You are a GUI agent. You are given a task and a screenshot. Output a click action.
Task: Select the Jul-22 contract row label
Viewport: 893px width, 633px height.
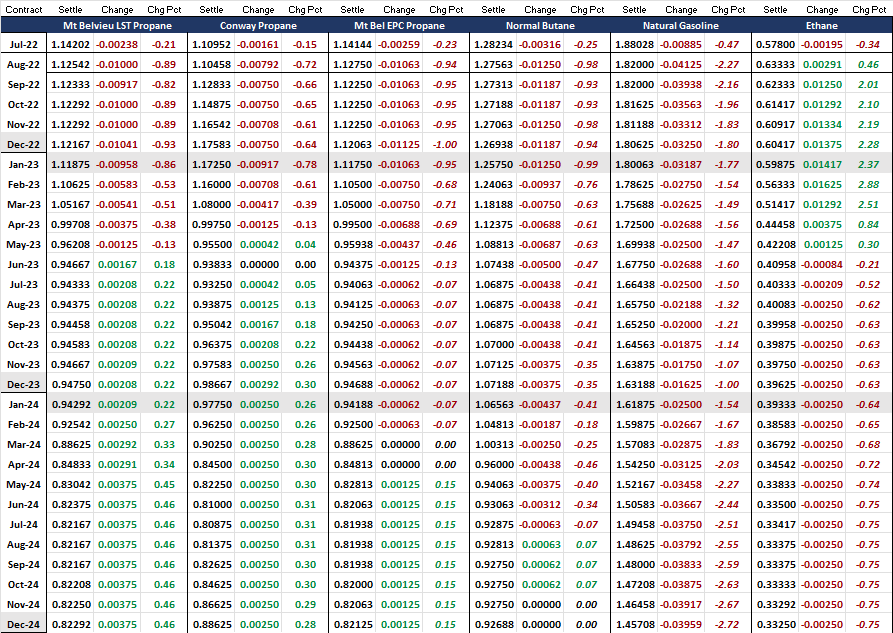pyautogui.click(x=23, y=44)
